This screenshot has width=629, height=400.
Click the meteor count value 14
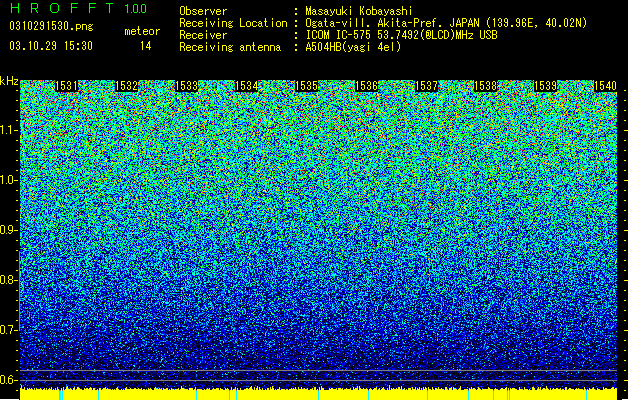pyautogui.click(x=146, y=46)
